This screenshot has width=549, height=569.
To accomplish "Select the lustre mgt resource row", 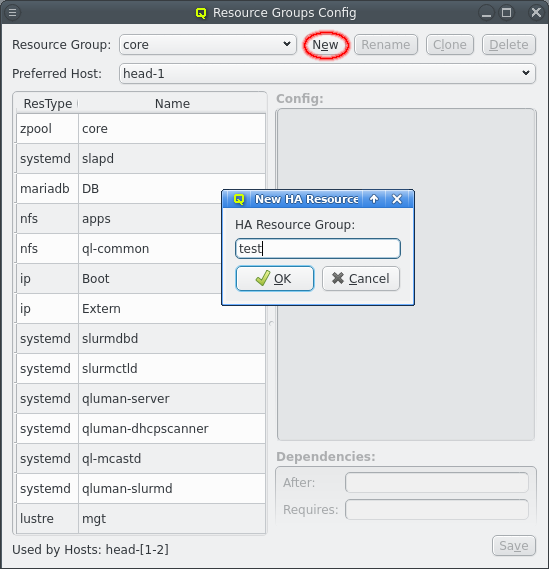I will coord(141,519).
